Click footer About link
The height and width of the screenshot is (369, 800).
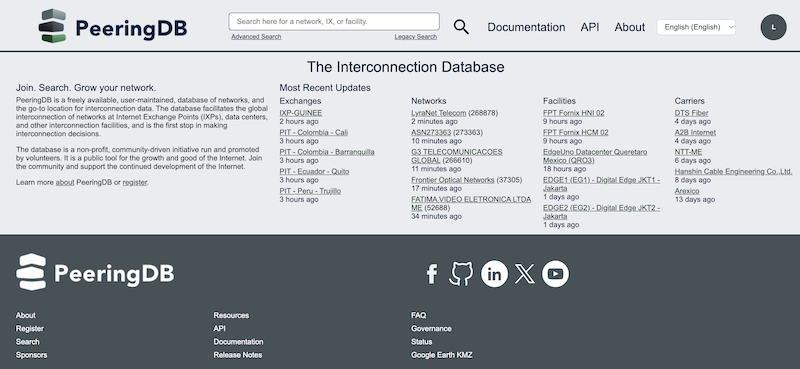click(x=26, y=315)
